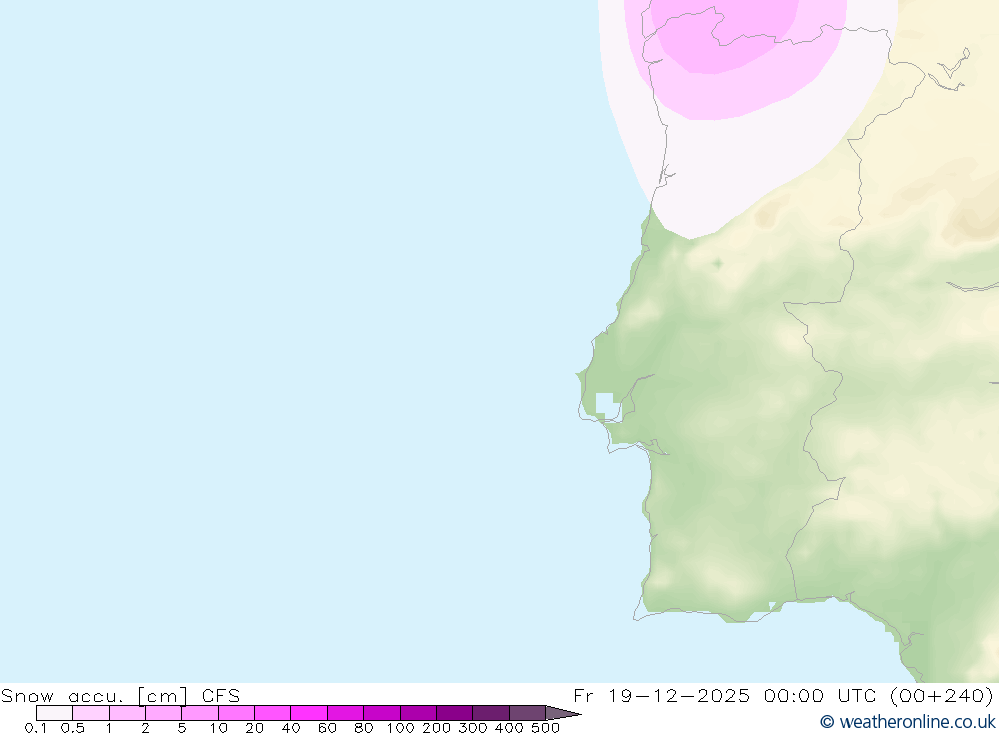Click the 'Snow accu. [cm] CFS' title
Viewport: 1000px width, 733px height.
pyautogui.click(x=121, y=695)
